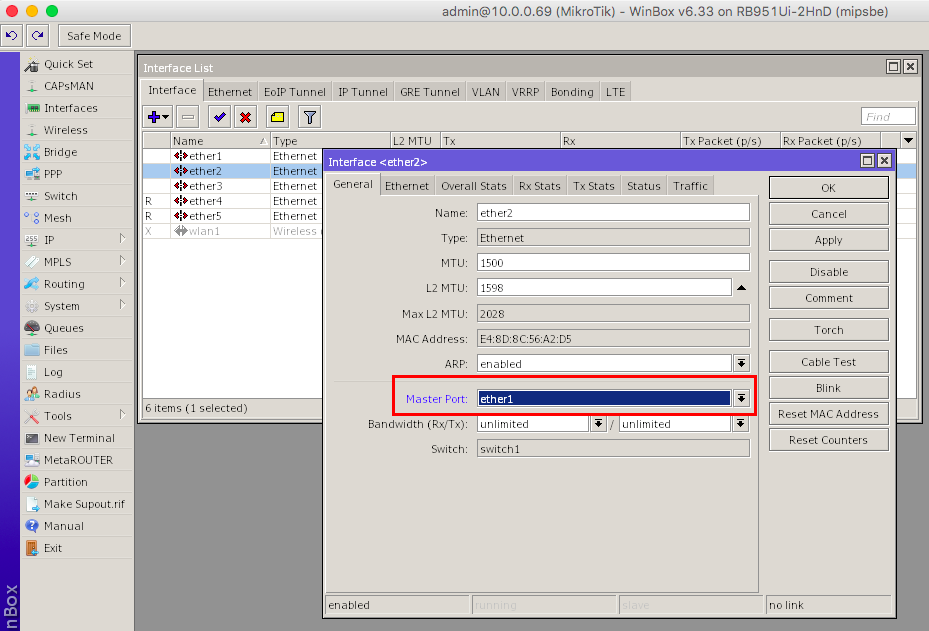Open Wireless in the sidebar
The width and height of the screenshot is (929, 631).
pyautogui.click(x=65, y=130)
